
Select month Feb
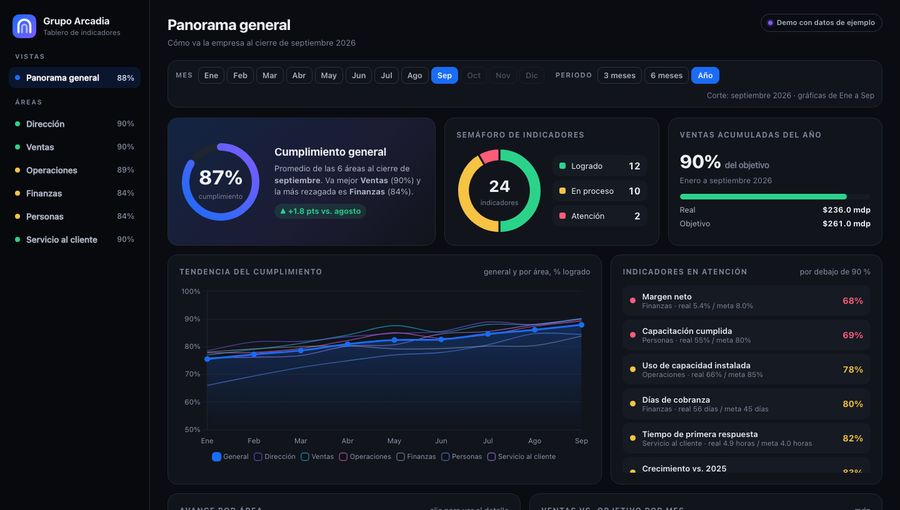coord(240,75)
